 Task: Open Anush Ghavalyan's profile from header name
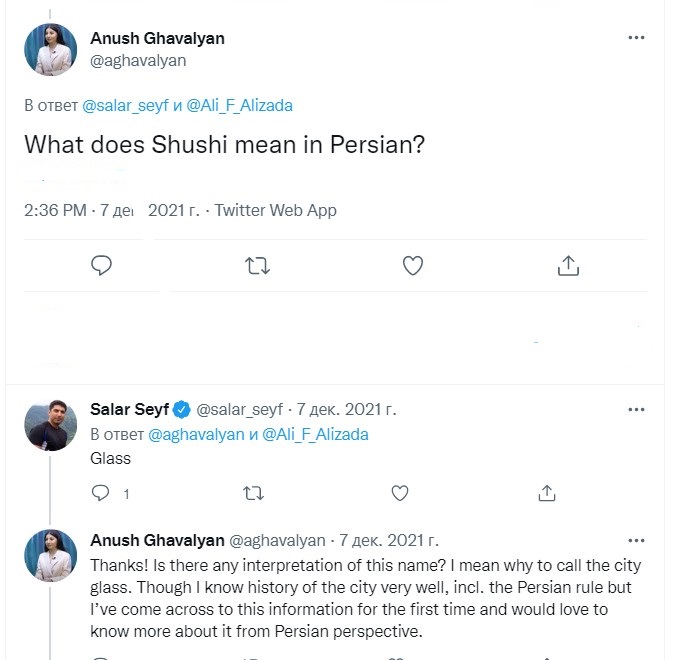point(157,38)
